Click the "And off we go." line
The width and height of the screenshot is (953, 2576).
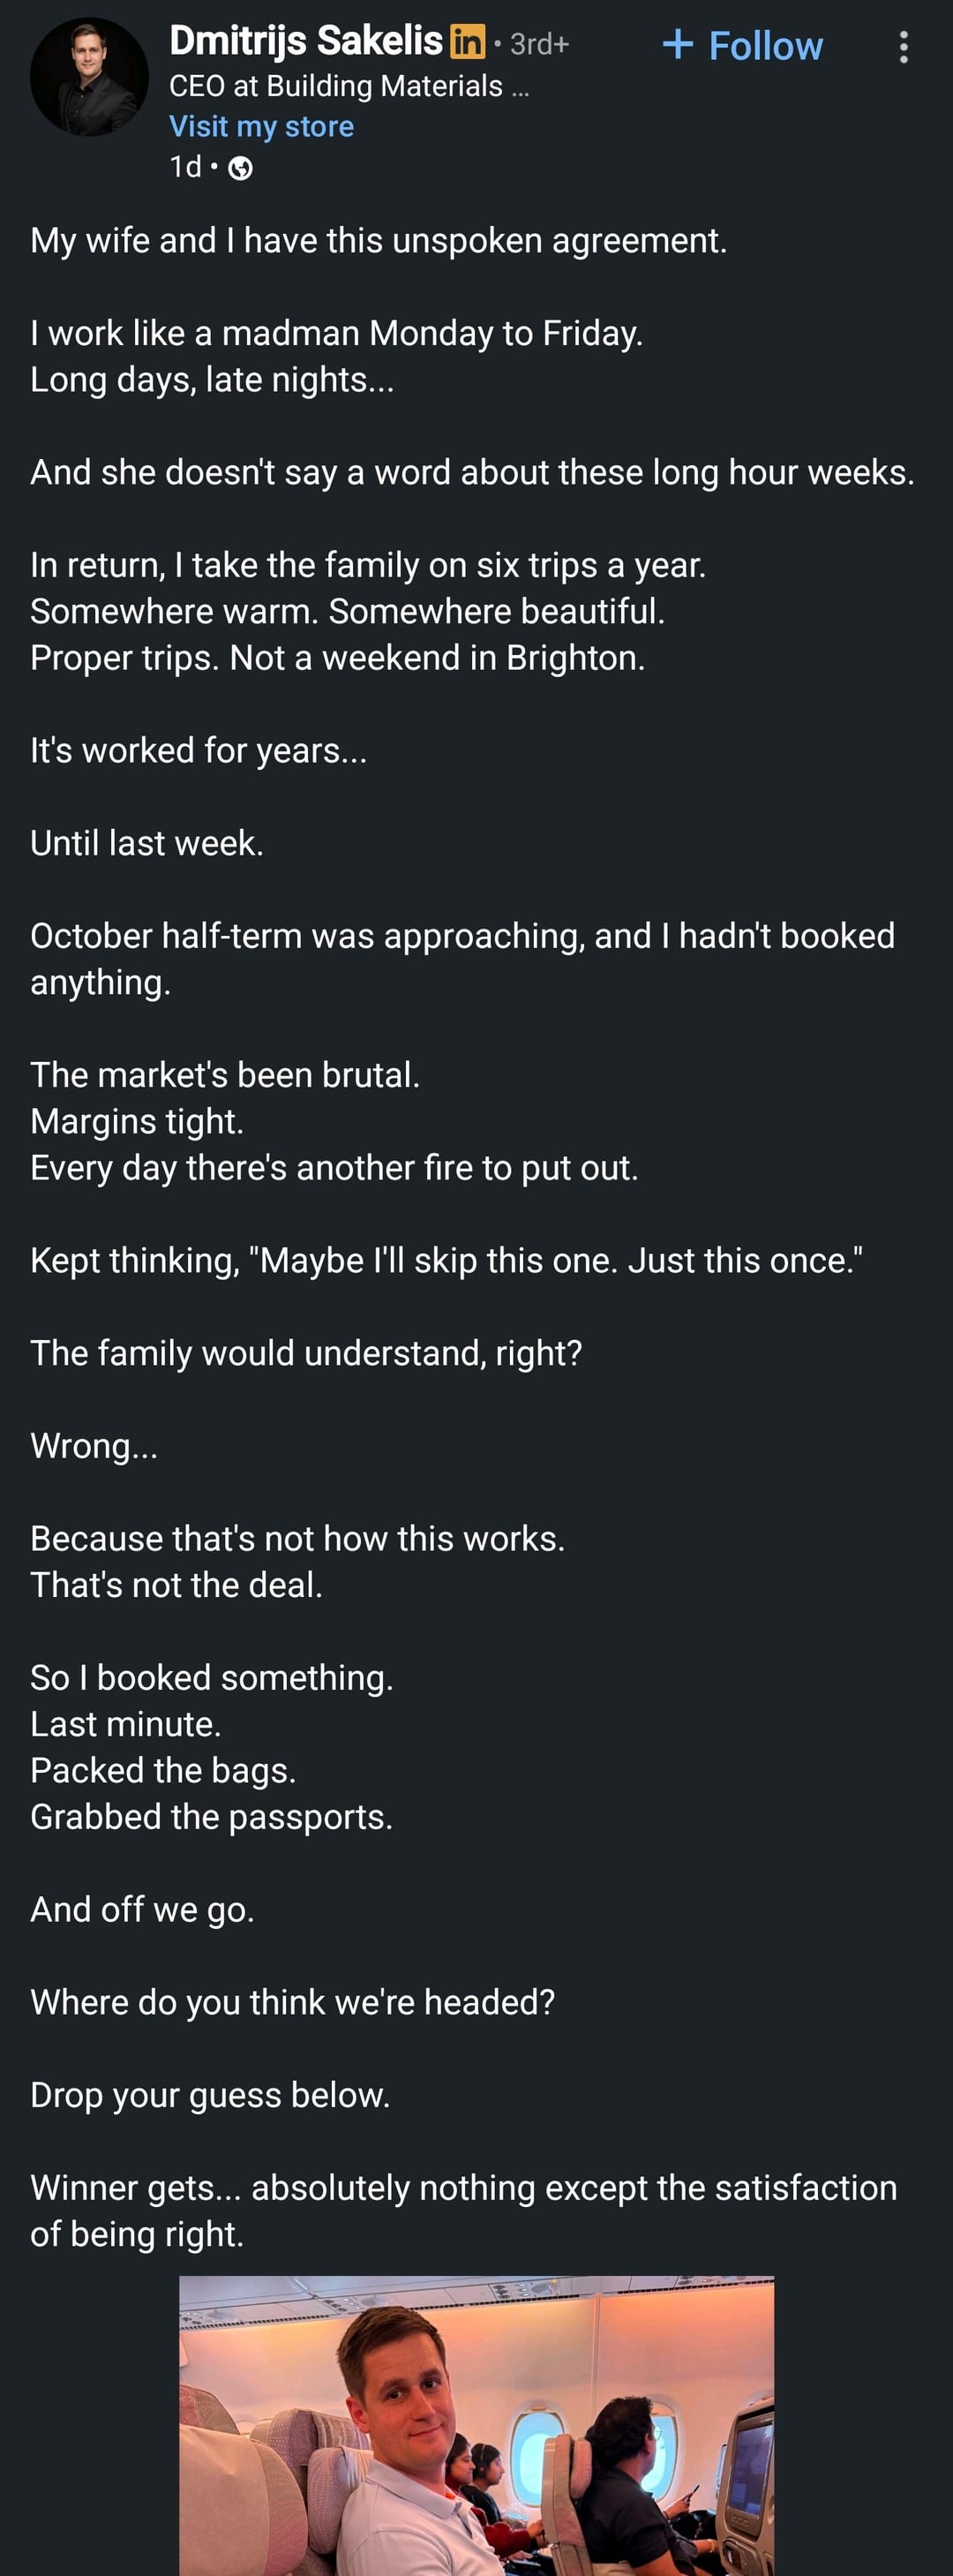click(x=142, y=1909)
